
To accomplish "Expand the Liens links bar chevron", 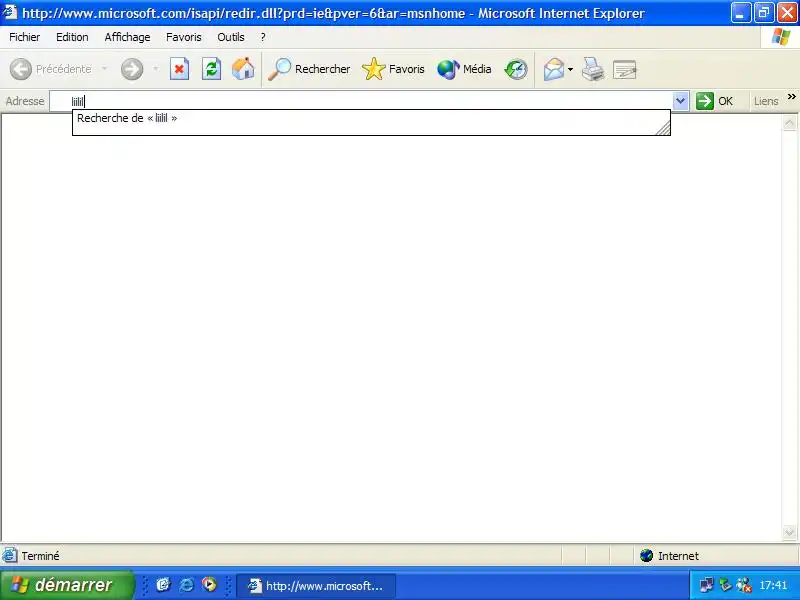I will 791,96.
